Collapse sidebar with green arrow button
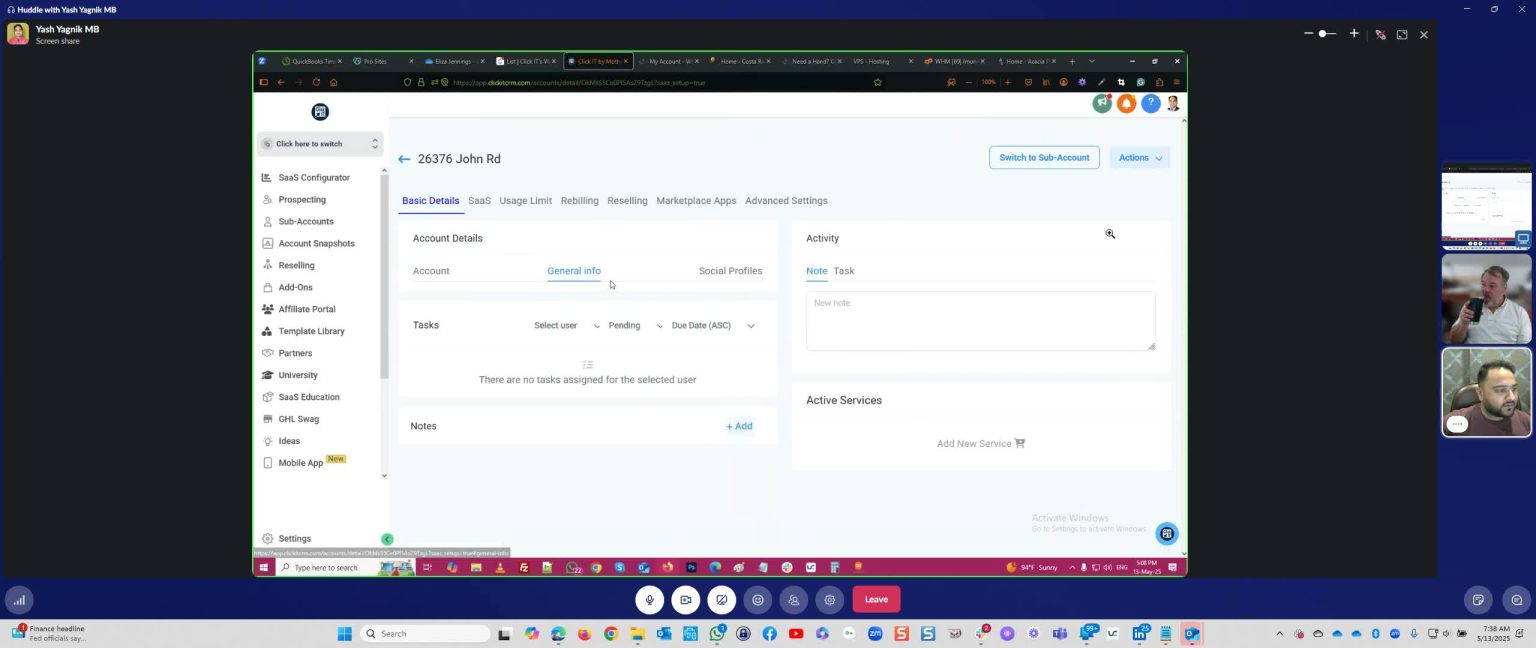The image size is (1536, 648). tap(387, 539)
